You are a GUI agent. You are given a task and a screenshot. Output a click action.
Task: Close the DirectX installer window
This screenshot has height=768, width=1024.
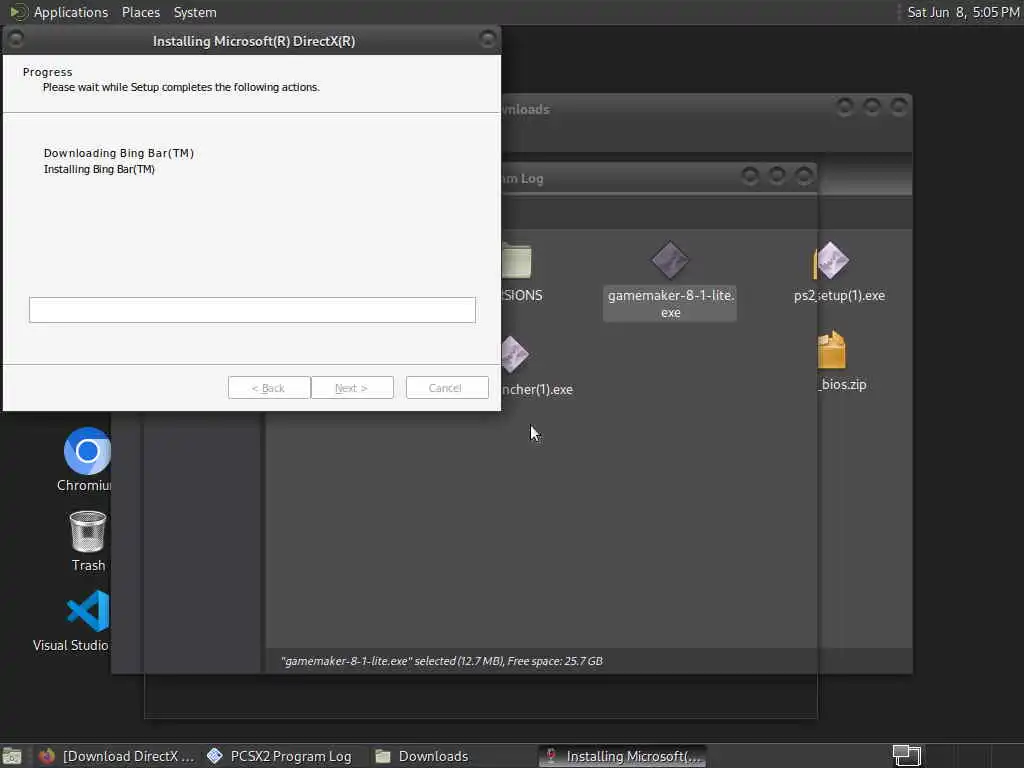[487, 39]
